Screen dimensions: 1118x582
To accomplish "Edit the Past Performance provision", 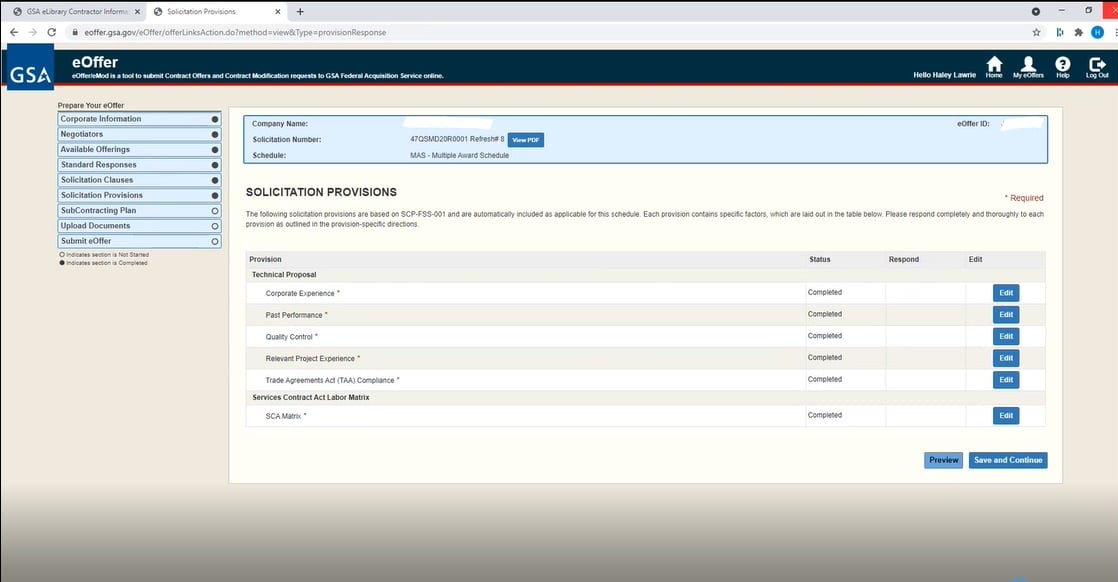I will (1005, 314).
